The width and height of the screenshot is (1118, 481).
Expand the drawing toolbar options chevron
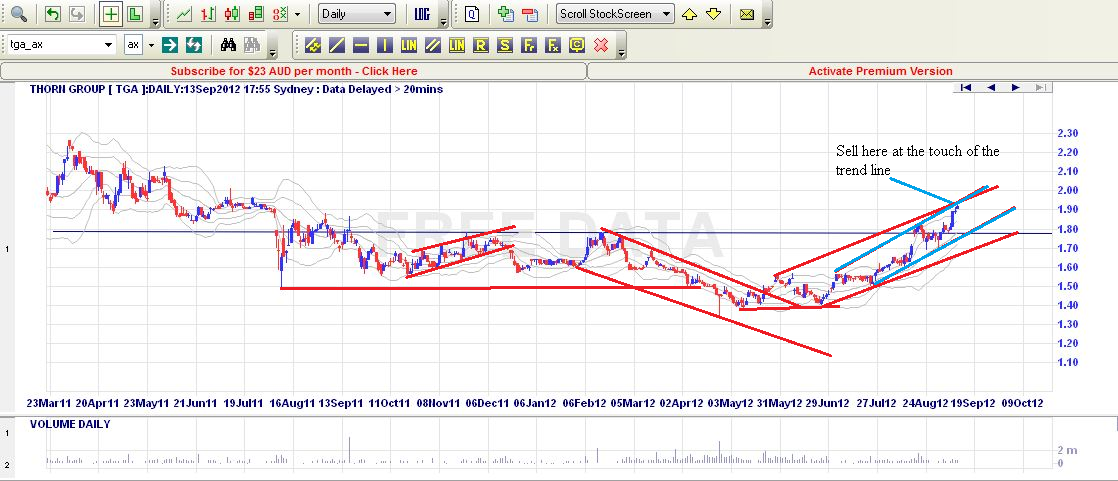click(x=622, y=53)
